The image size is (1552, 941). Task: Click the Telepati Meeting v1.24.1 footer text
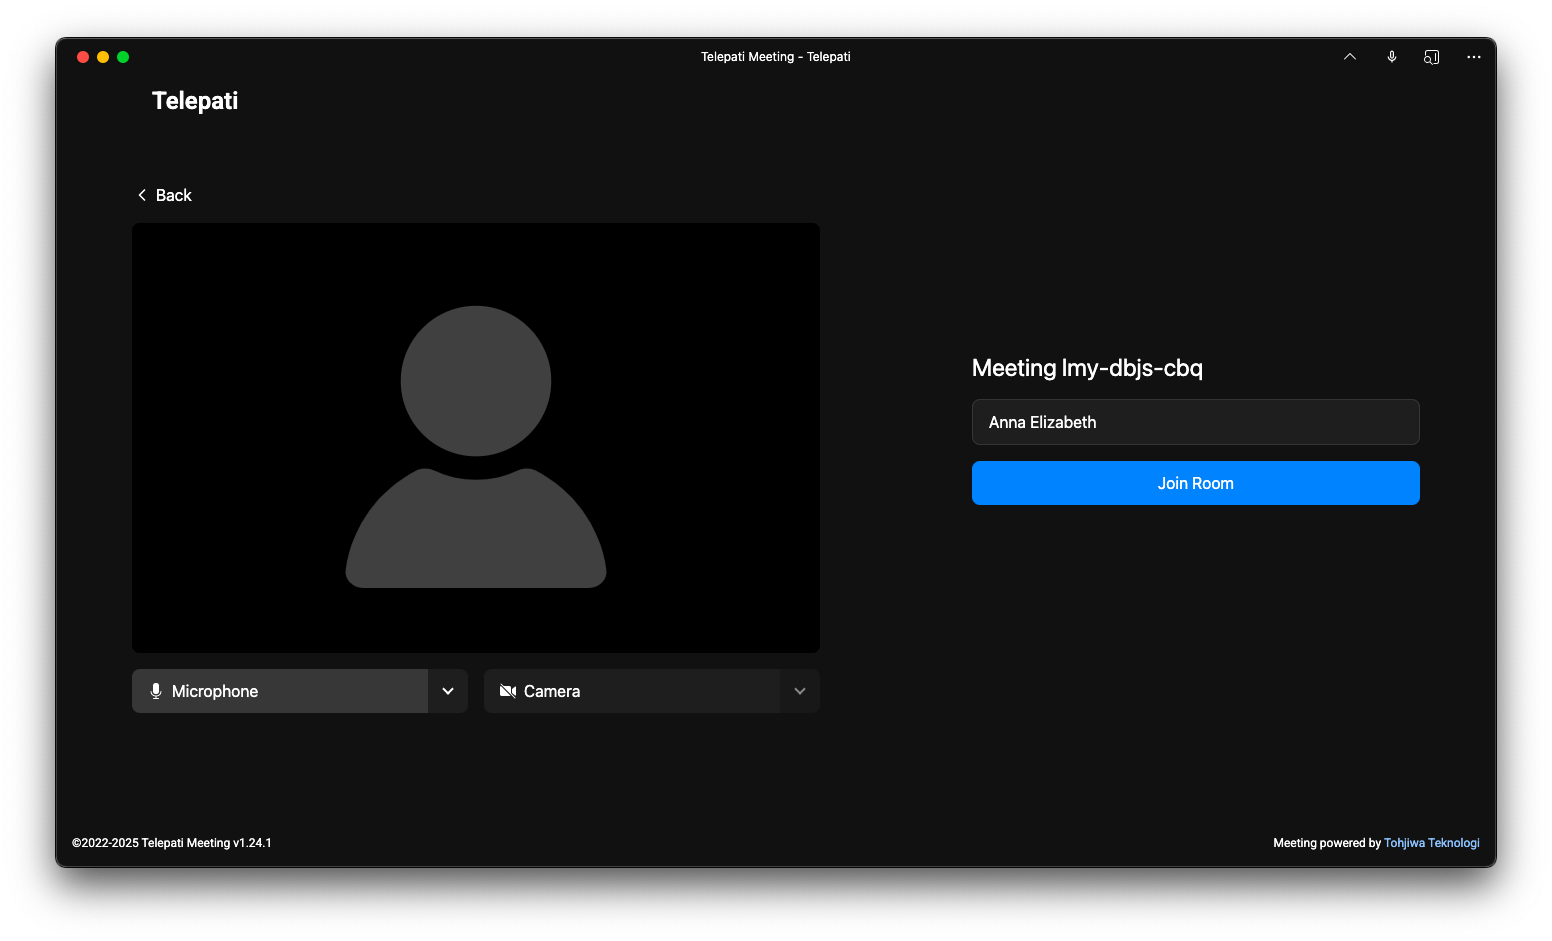[x=172, y=843]
